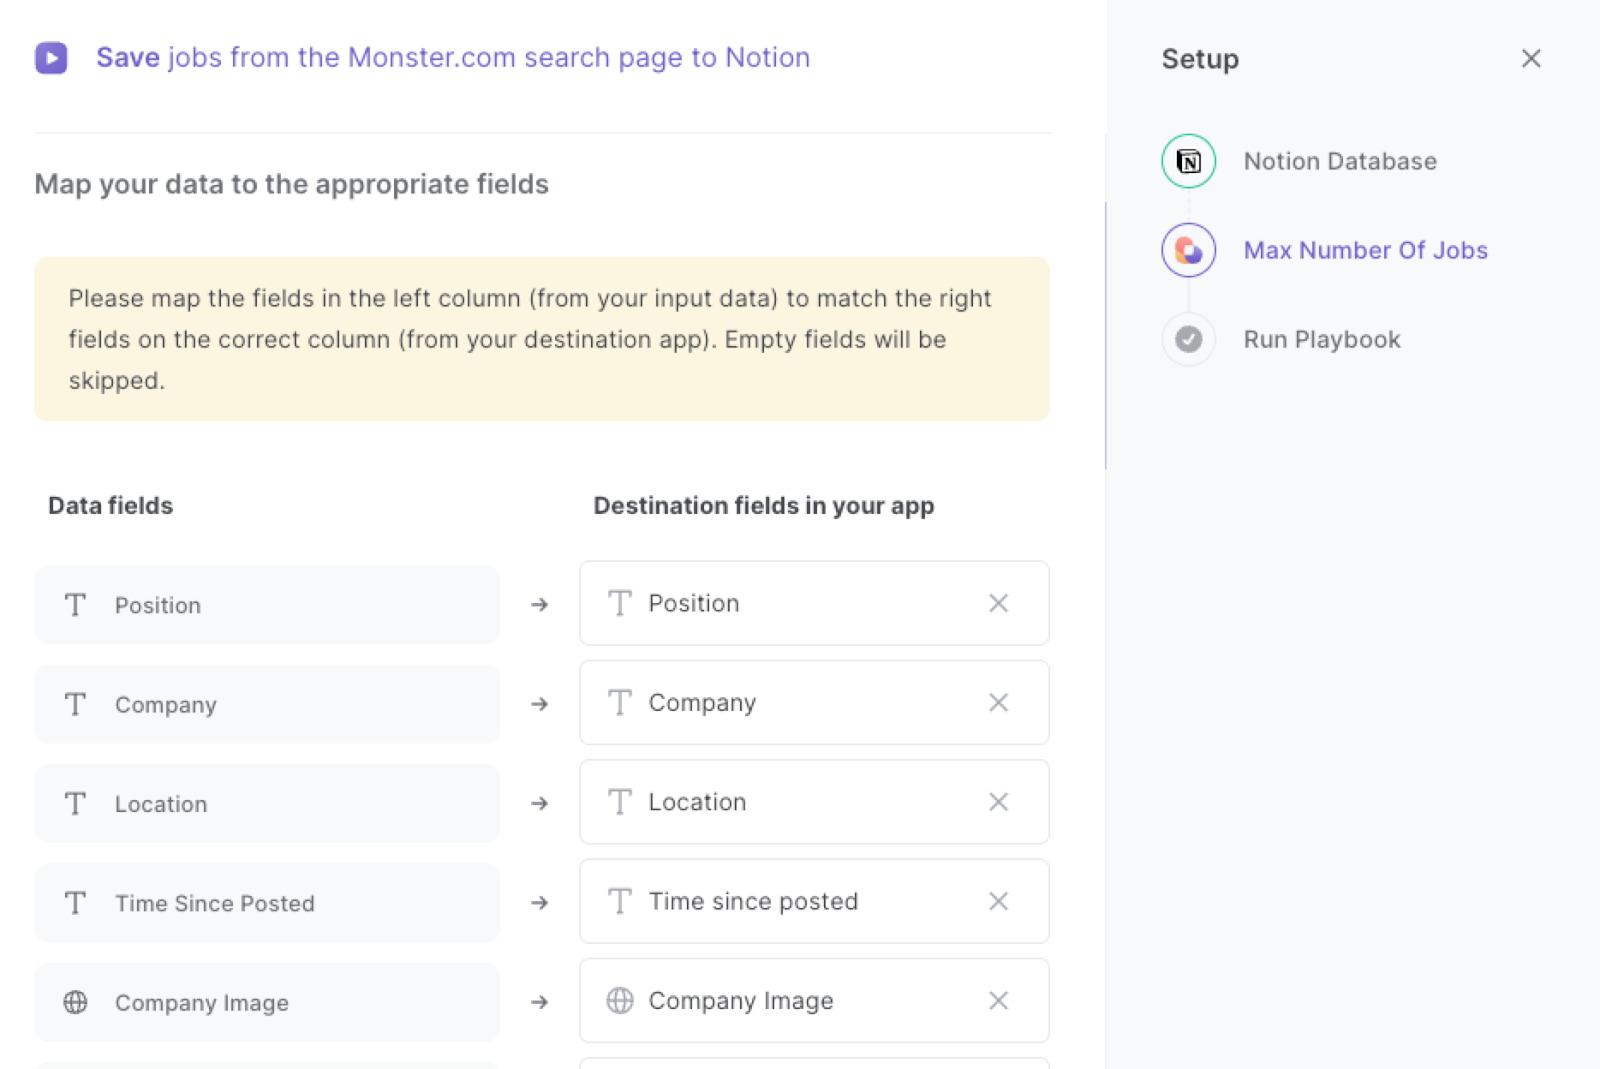Viewport: 1600px width, 1069px height.
Task: Clear the Company destination mapping
Action: click(998, 702)
